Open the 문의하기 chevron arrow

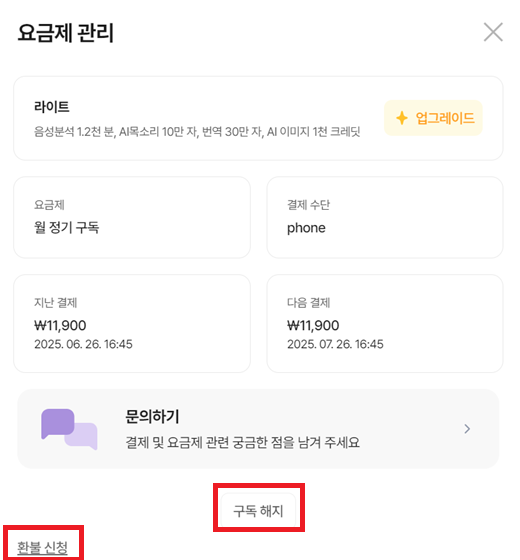(467, 429)
